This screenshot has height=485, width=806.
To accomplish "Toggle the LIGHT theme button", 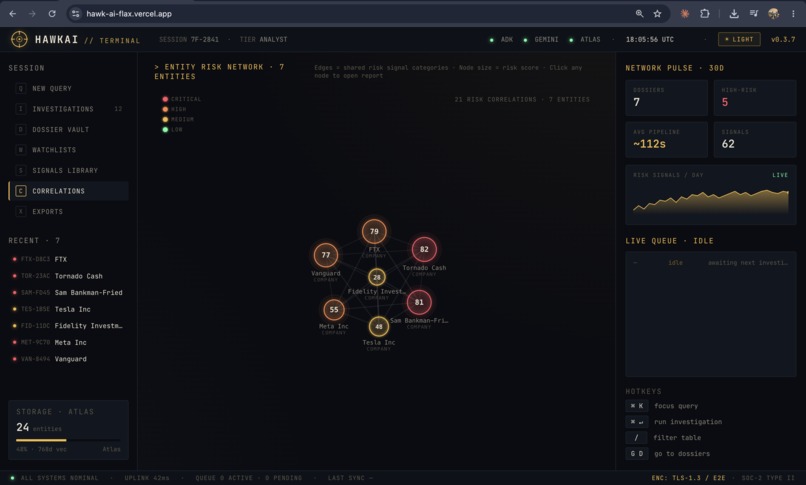I will pos(739,39).
